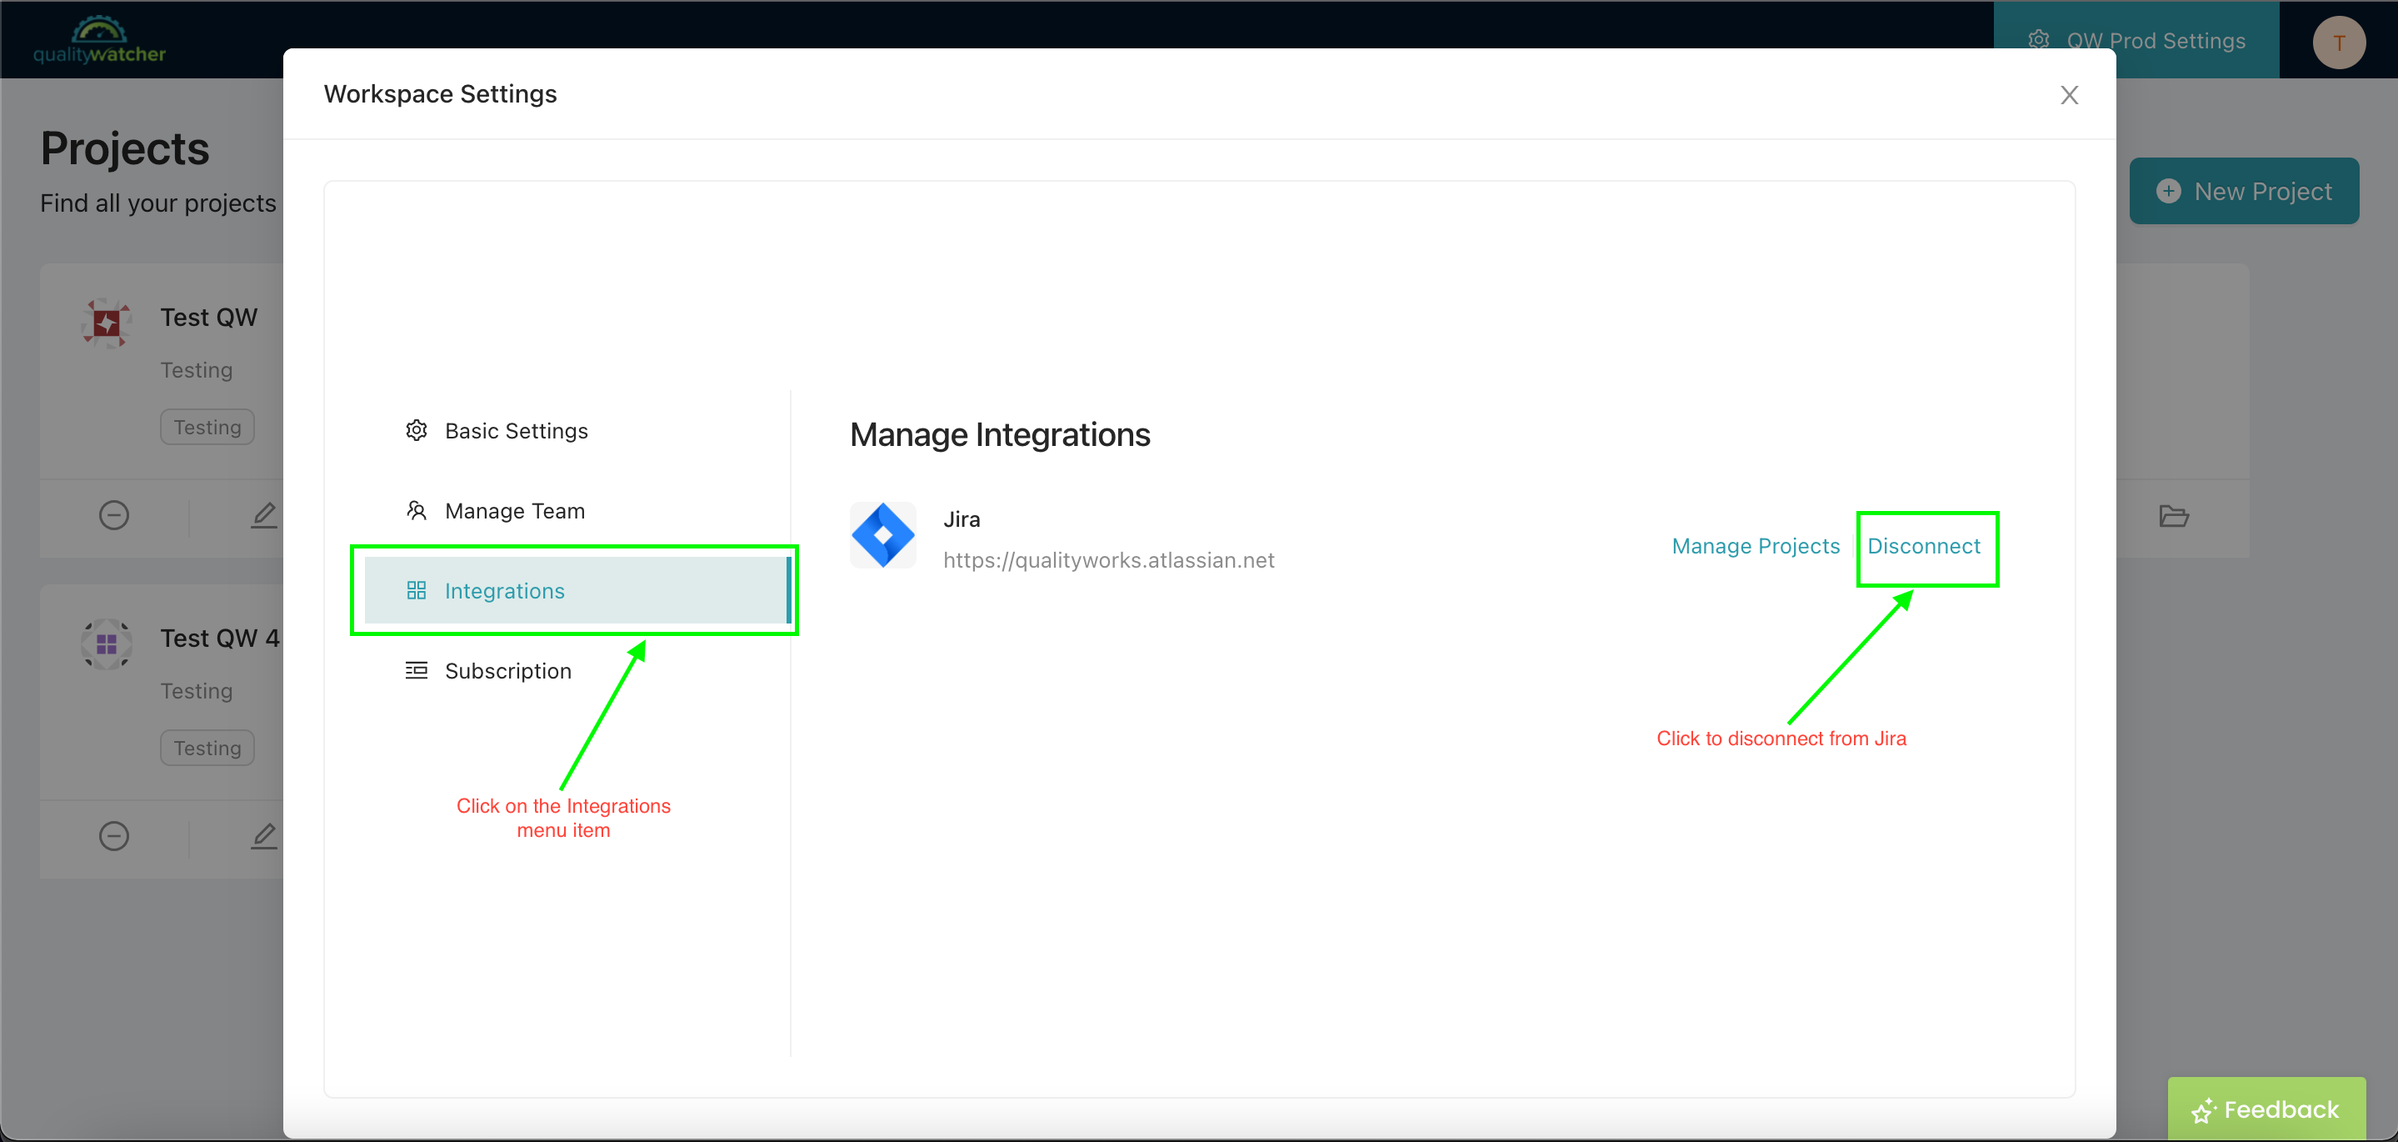Click the Manage Integrations heading
The width and height of the screenshot is (2398, 1142).
1000,435
